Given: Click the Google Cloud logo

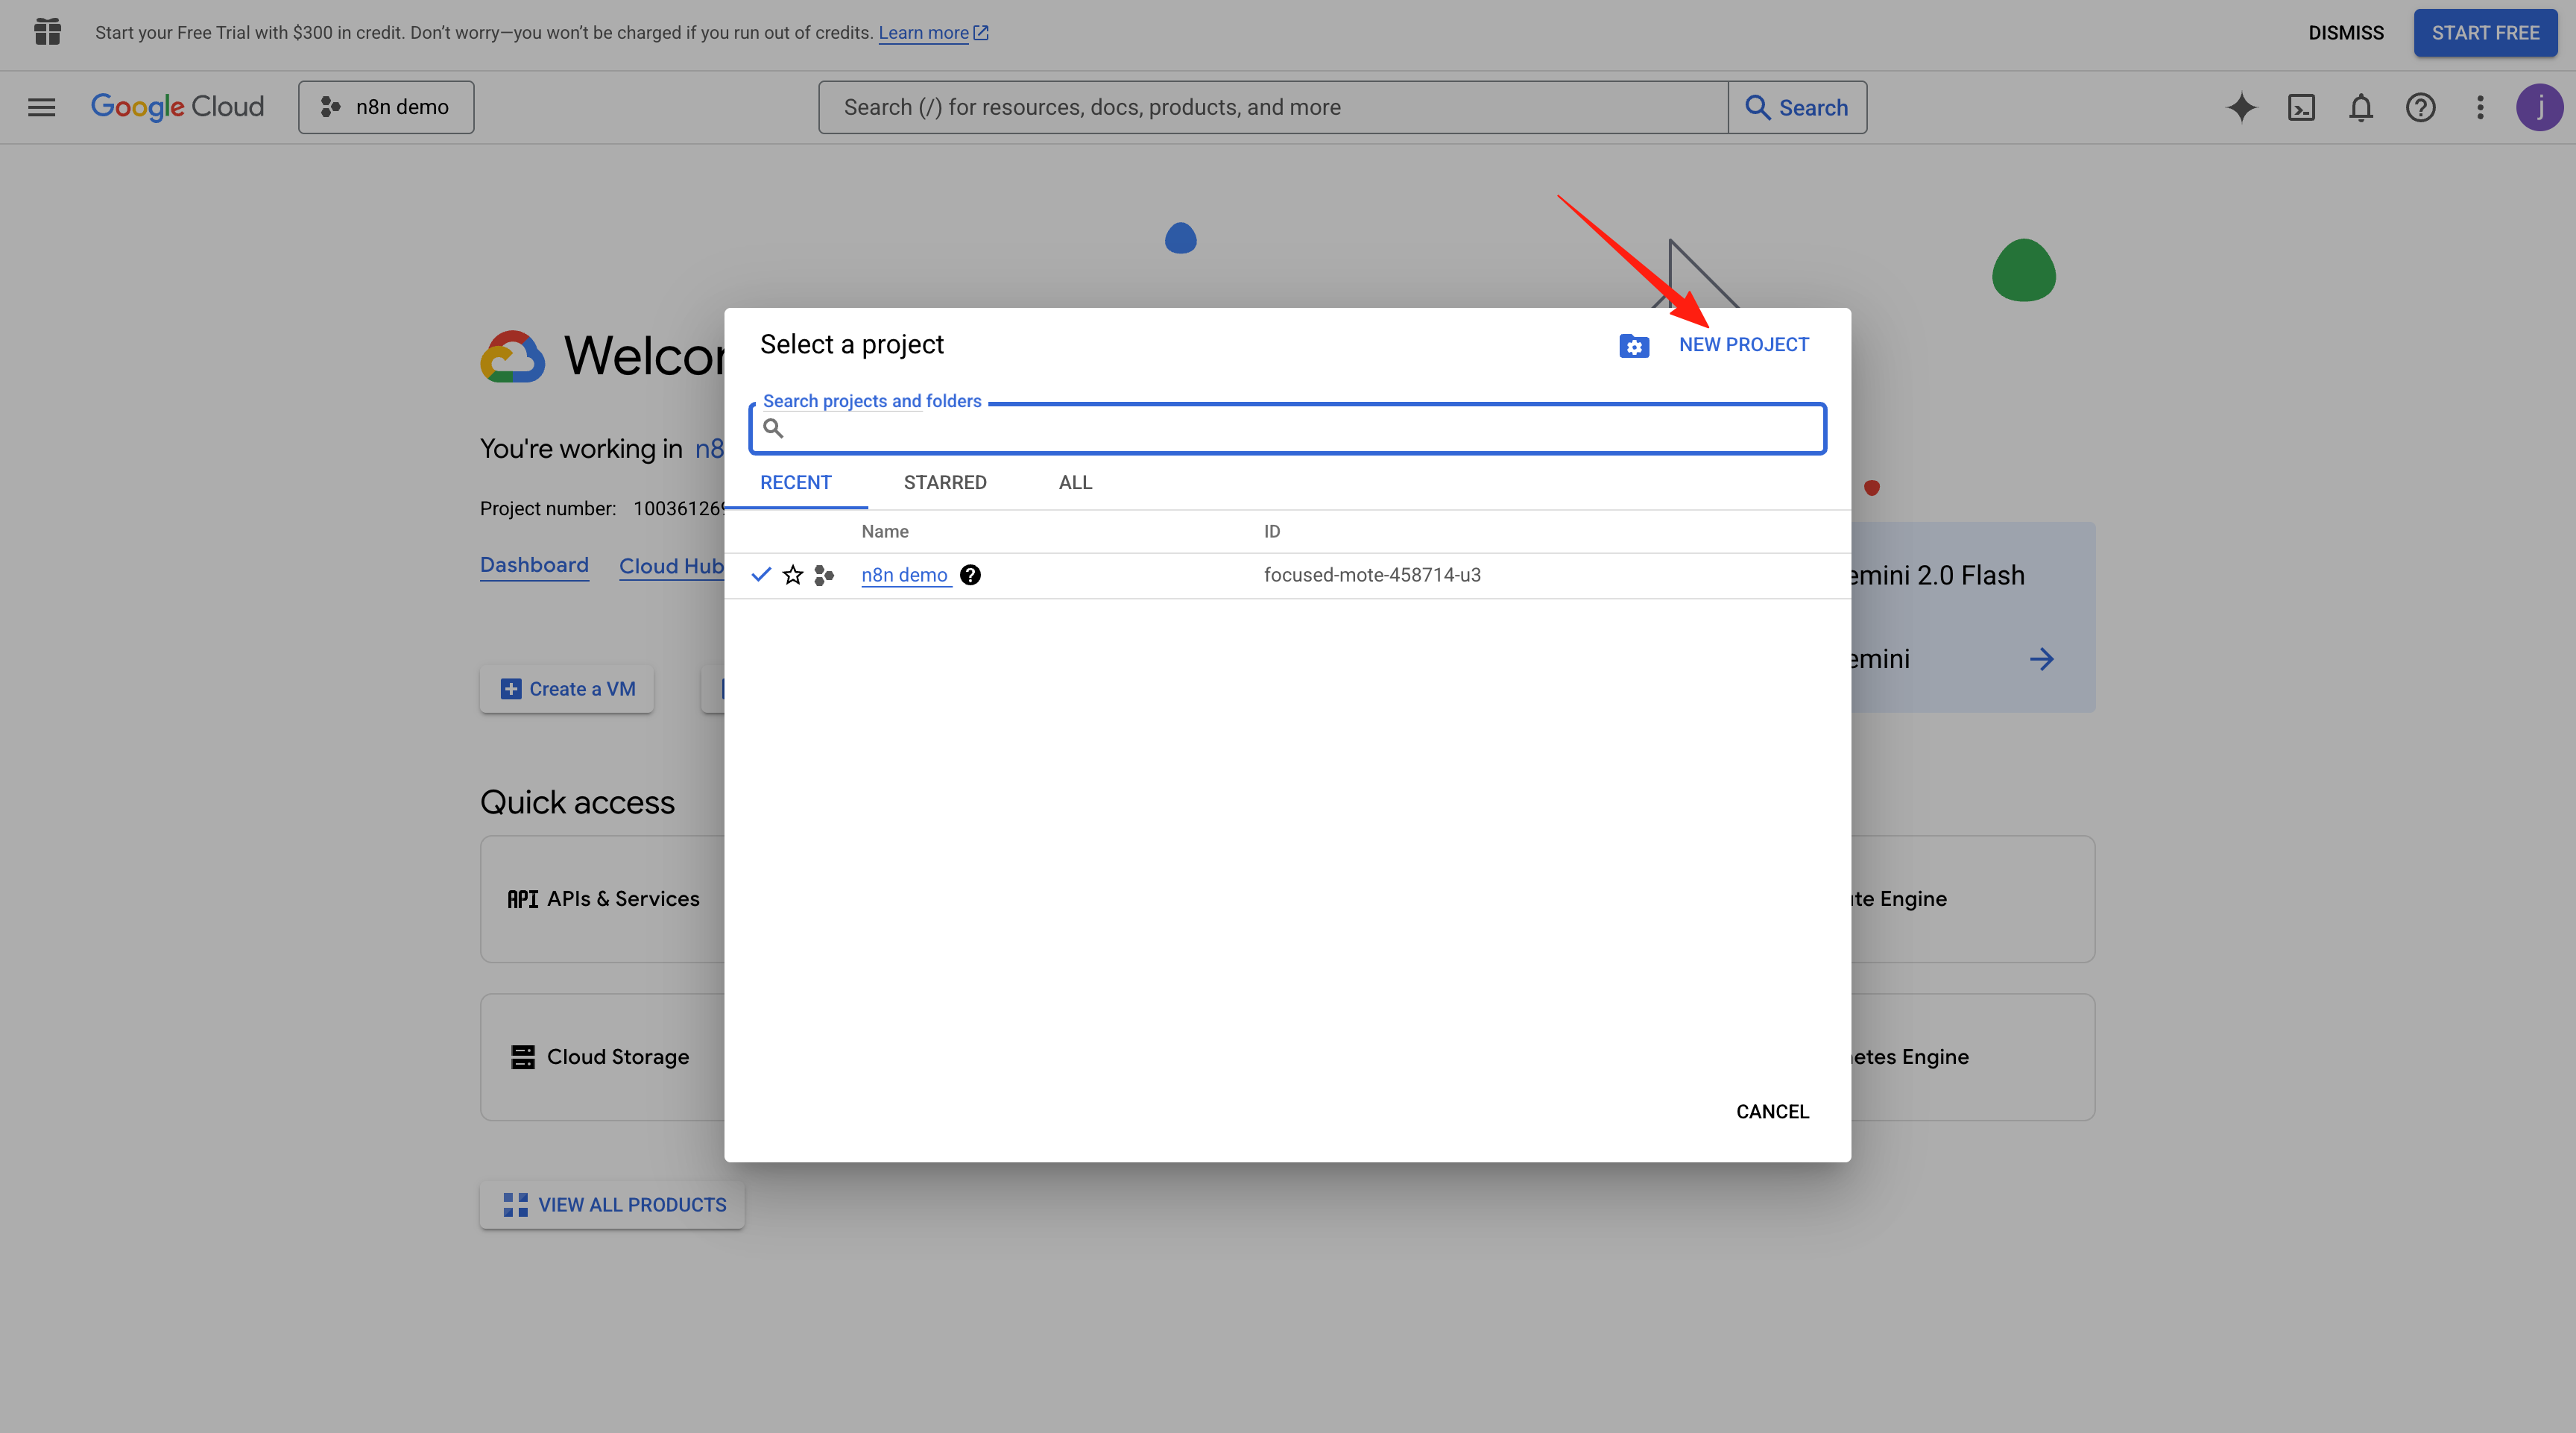Looking at the screenshot, I should click(x=177, y=107).
